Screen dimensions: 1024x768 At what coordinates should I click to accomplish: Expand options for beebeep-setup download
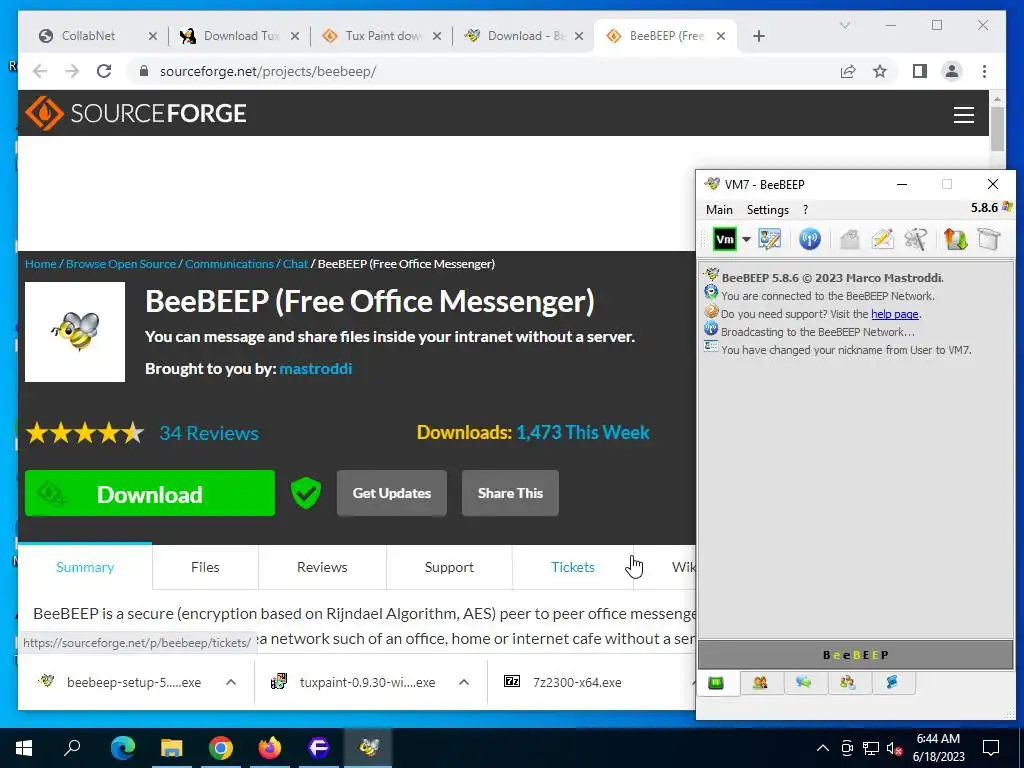pyautogui.click(x=231, y=682)
